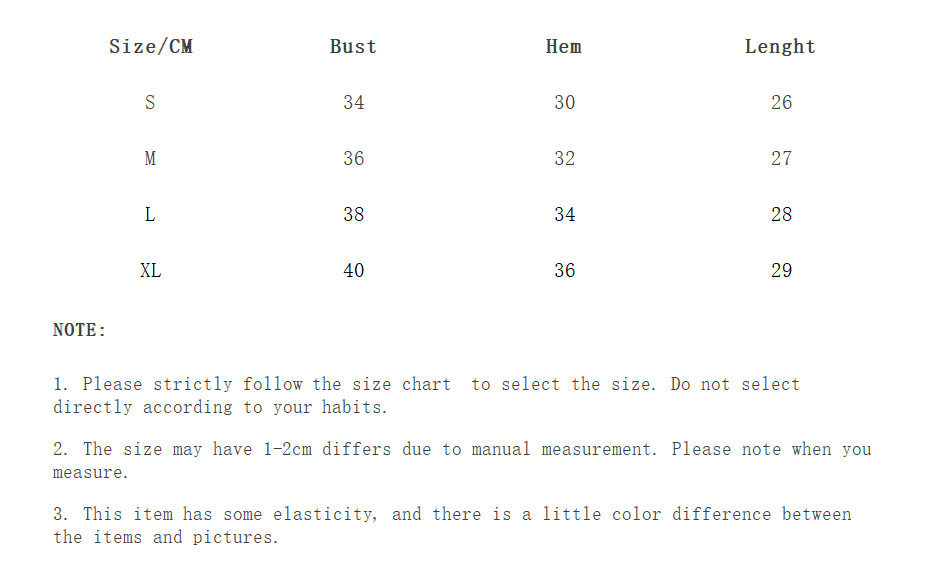Click Bust value 38 for size L

pyautogui.click(x=354, y=215)
